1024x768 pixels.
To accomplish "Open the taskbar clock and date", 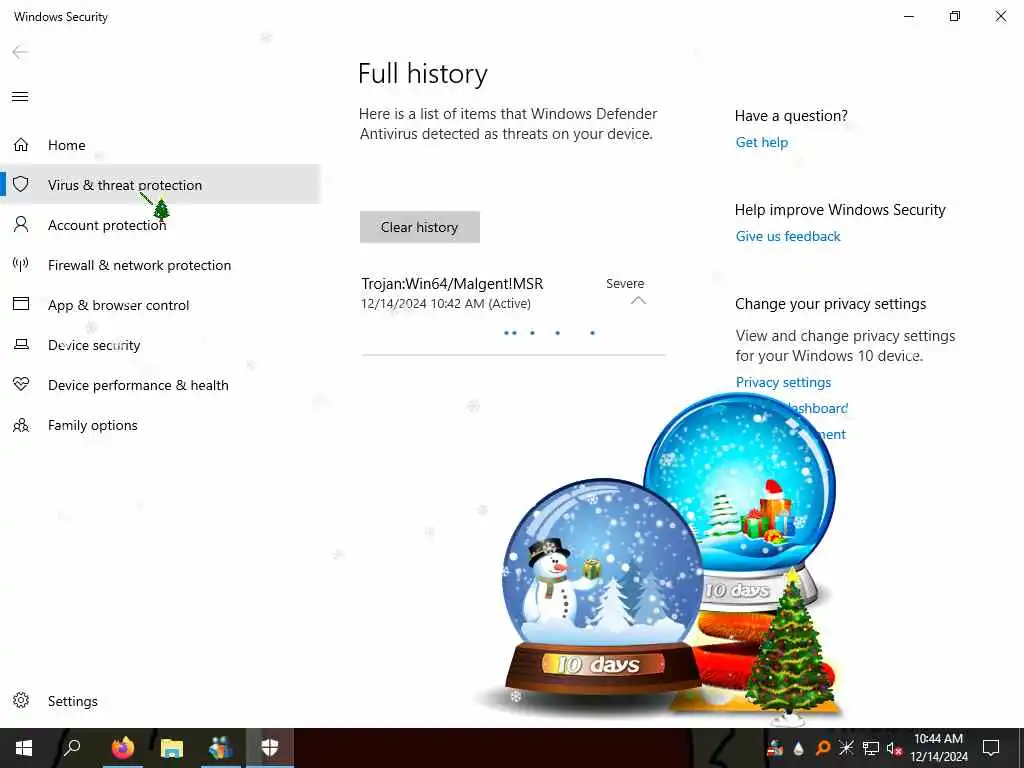I will (x=938, y=748).
